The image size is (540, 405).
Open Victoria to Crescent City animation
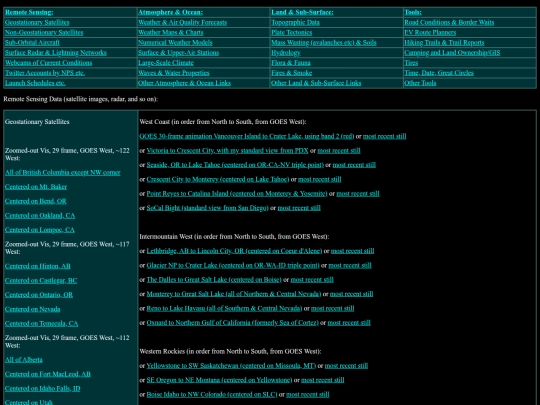click(227, 150)
